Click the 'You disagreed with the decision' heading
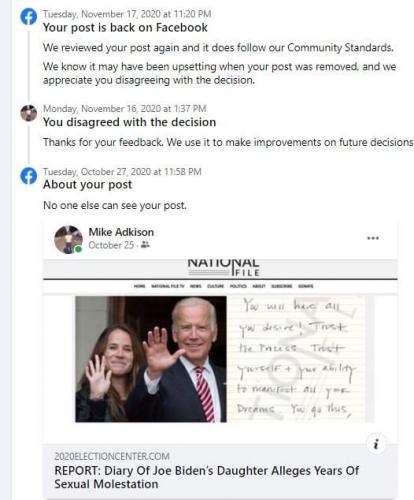414x500 pixels. pyautogui.click(x=129, y=122)
